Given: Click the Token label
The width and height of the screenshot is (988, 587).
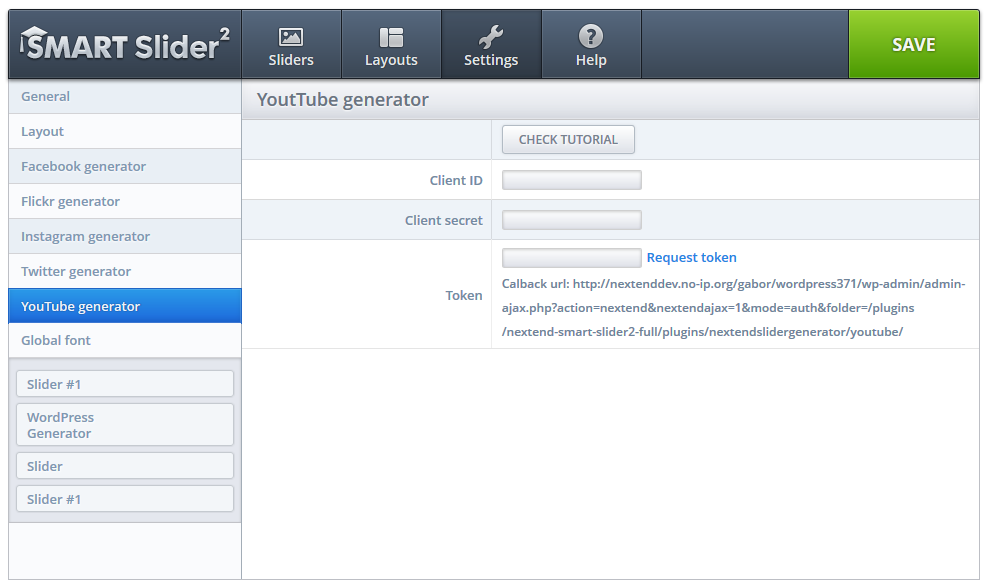Looking at the screenshot, I should point(464,295).
